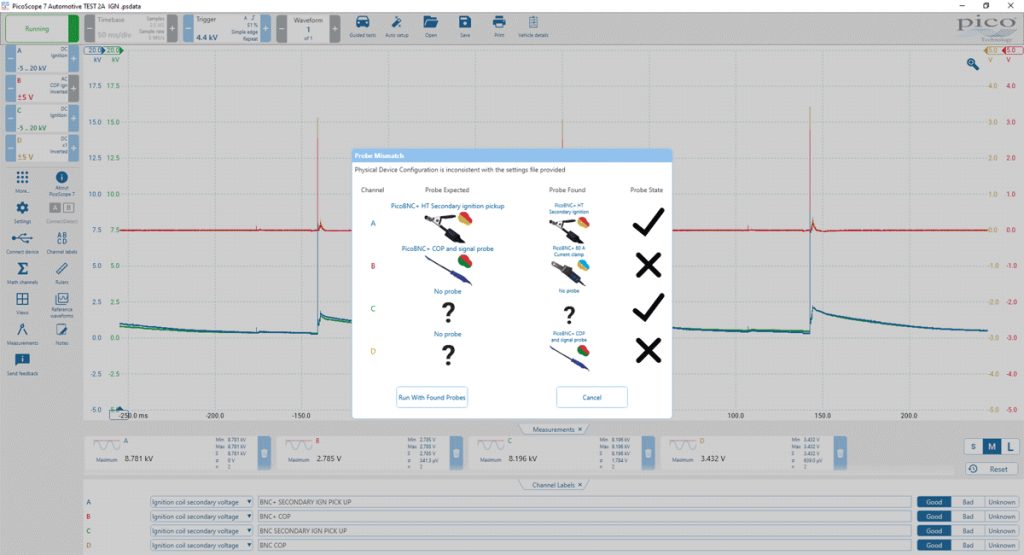Click Send feedback icon
This screenshot has width=1024, height=555.
coord(22,364)
